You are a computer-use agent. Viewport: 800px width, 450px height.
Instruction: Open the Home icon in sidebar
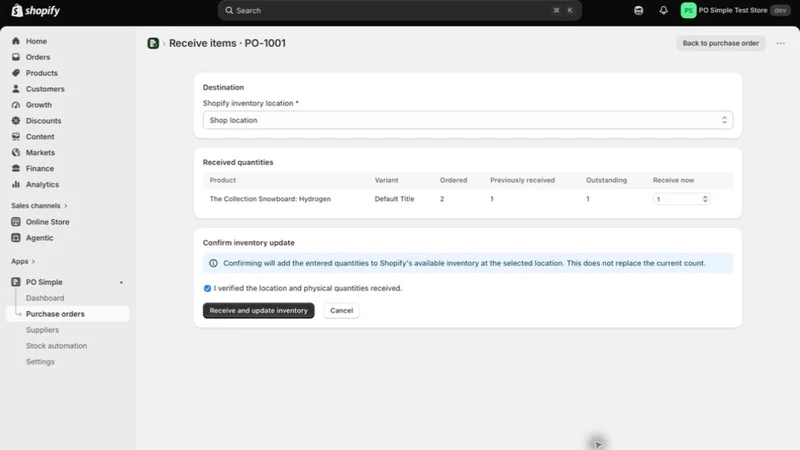[16, 41]
